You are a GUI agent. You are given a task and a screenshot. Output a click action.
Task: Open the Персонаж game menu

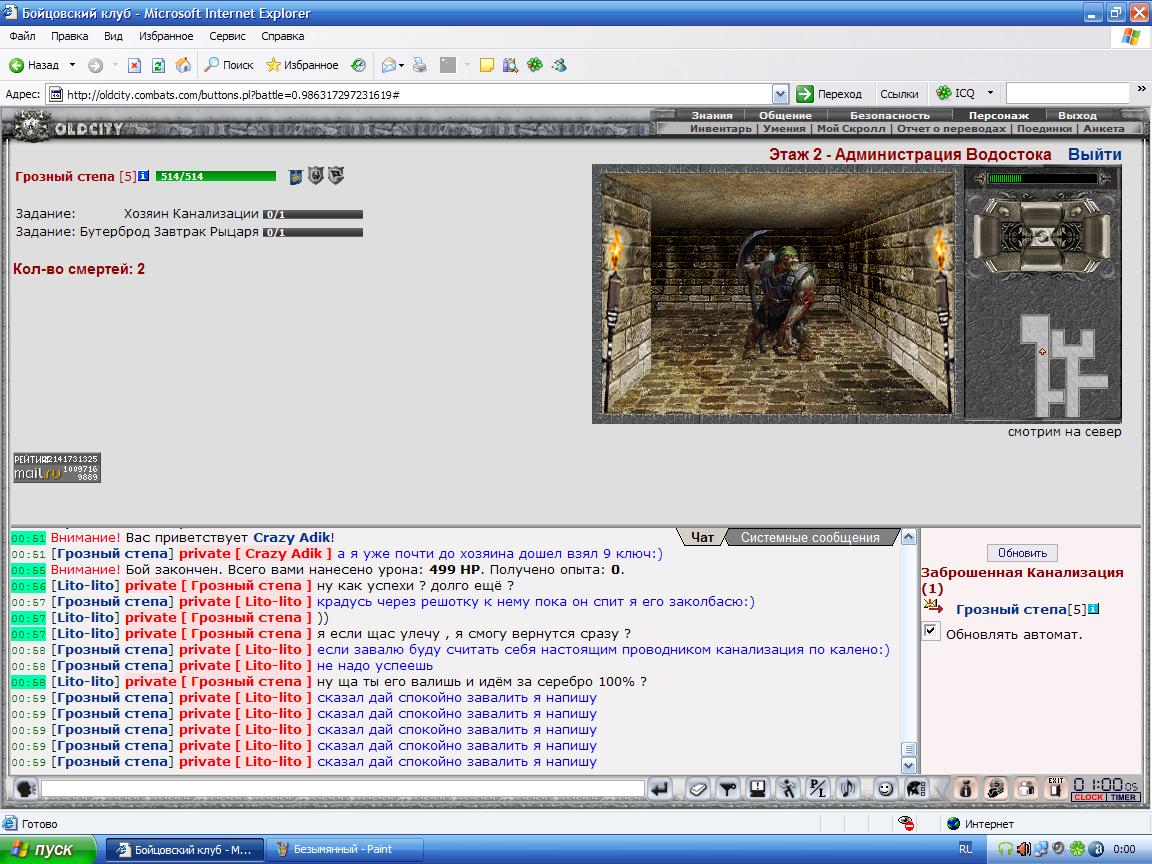[x=998, y=115]
